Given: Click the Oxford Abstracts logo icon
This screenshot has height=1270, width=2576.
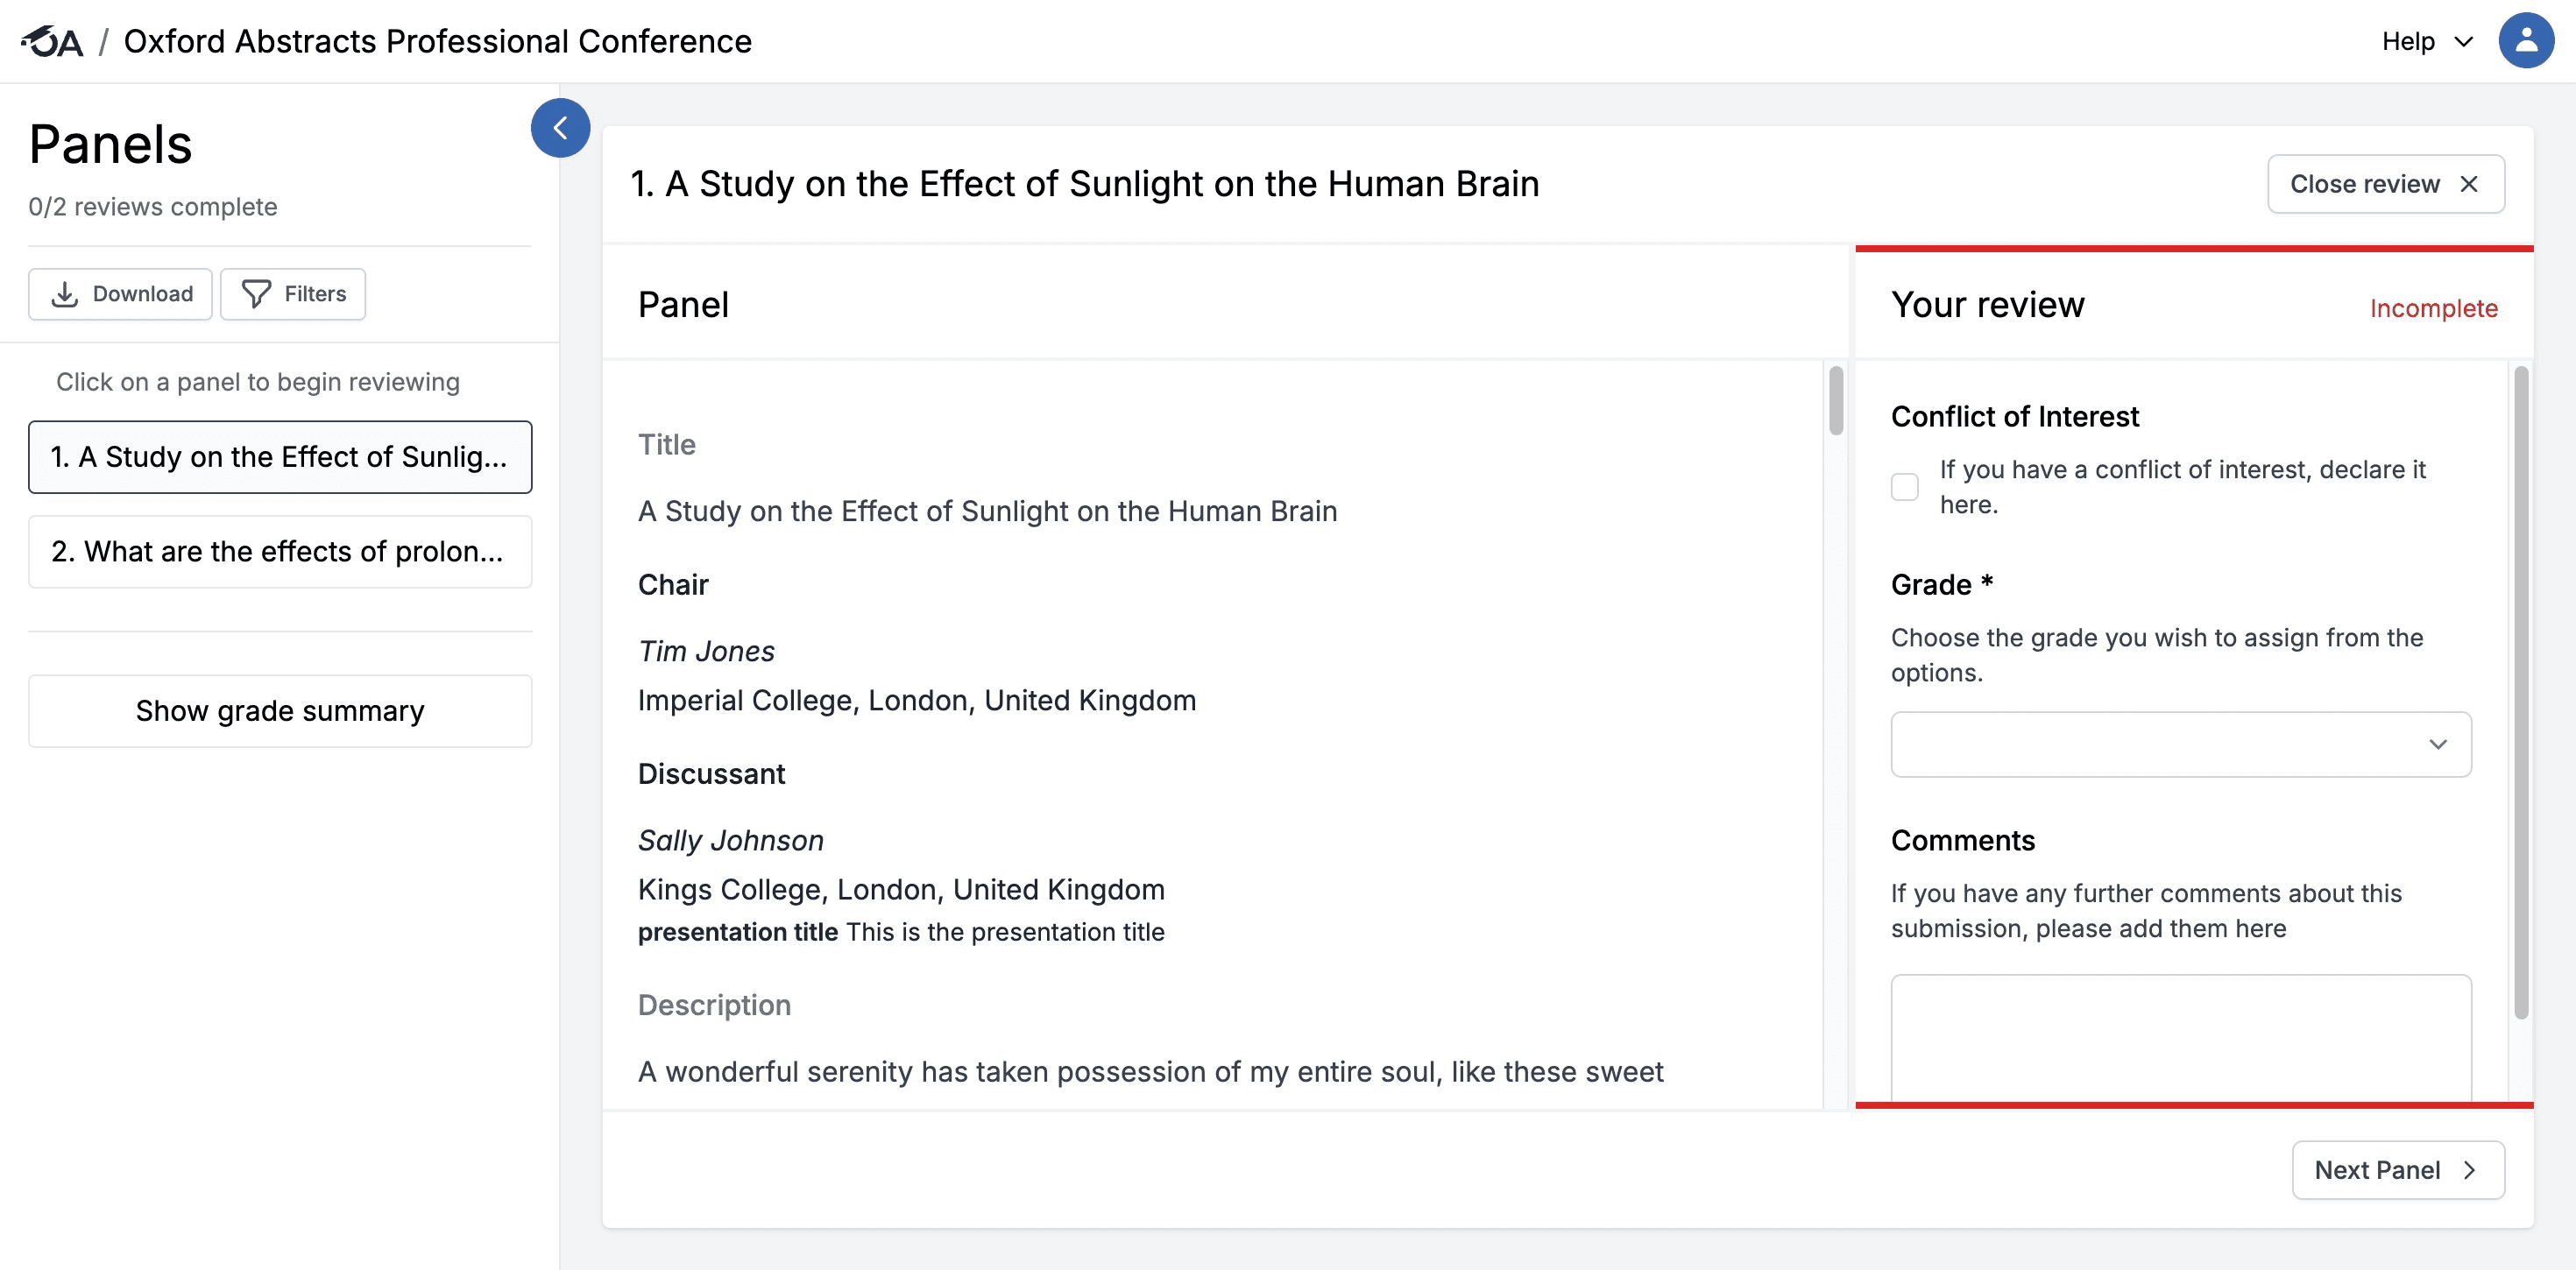Looking at the screenshot, I should (52, 41).
